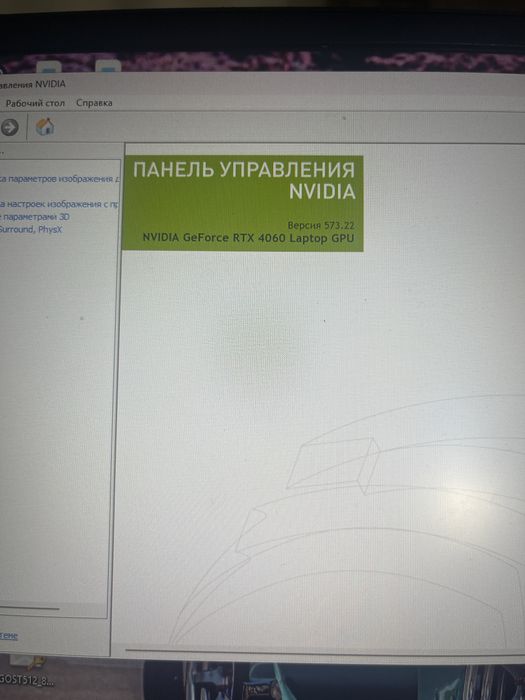
Task: Click the 'NVIDIA GeForce RTX 4060 Laptop GPU' text
Action: coord(248,238)
